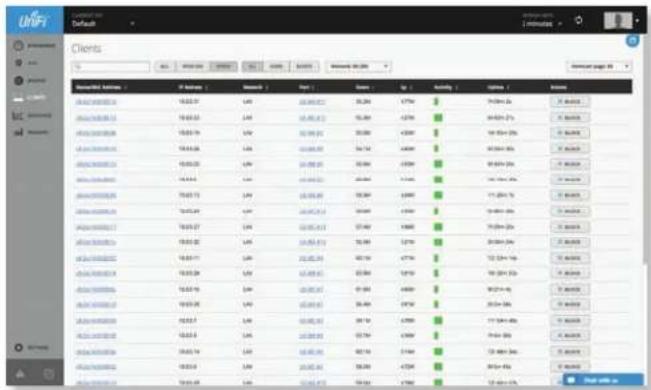Sort by Activity column header
This screenshot has width=651, height=390.
pyautogui.click(x=445, y=87)
